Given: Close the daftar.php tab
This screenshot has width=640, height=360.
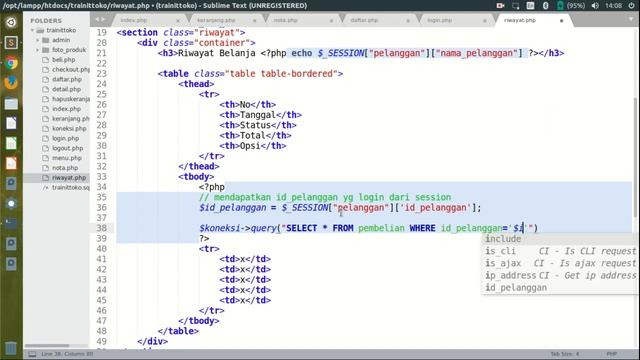Looking at the screenshot, I should 408,20.
